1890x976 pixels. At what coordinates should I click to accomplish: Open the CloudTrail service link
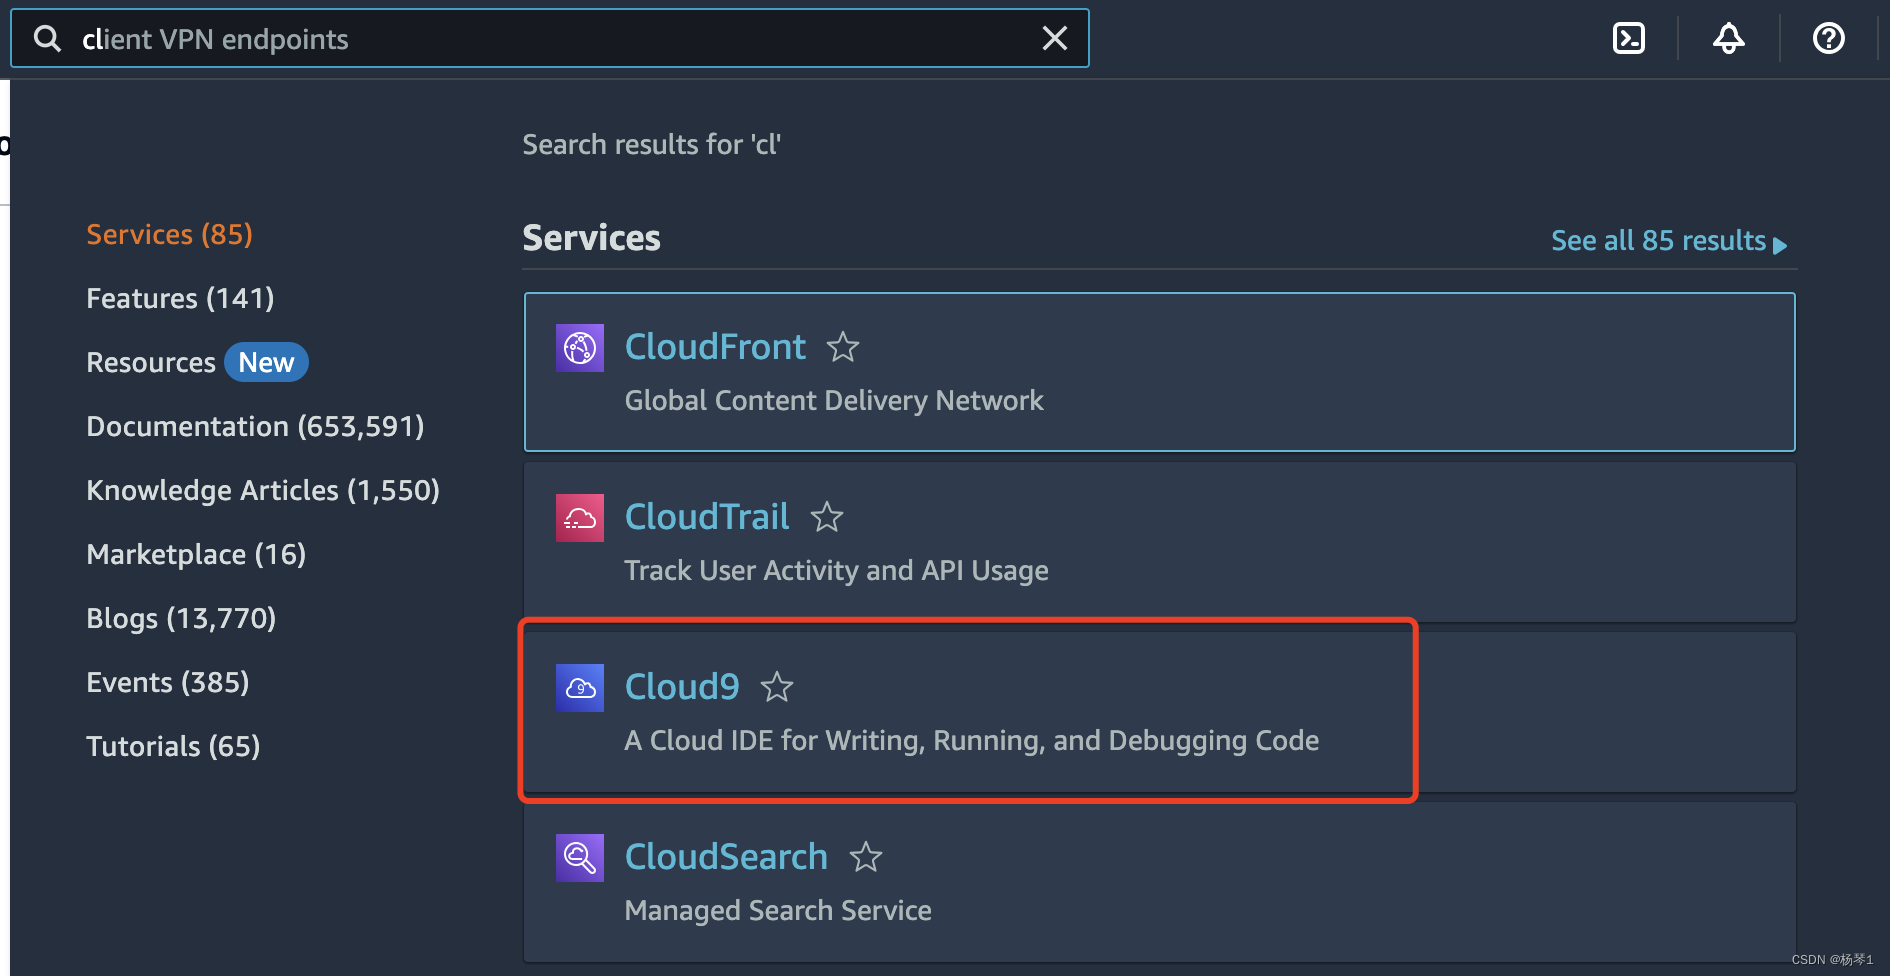point(707,517)
